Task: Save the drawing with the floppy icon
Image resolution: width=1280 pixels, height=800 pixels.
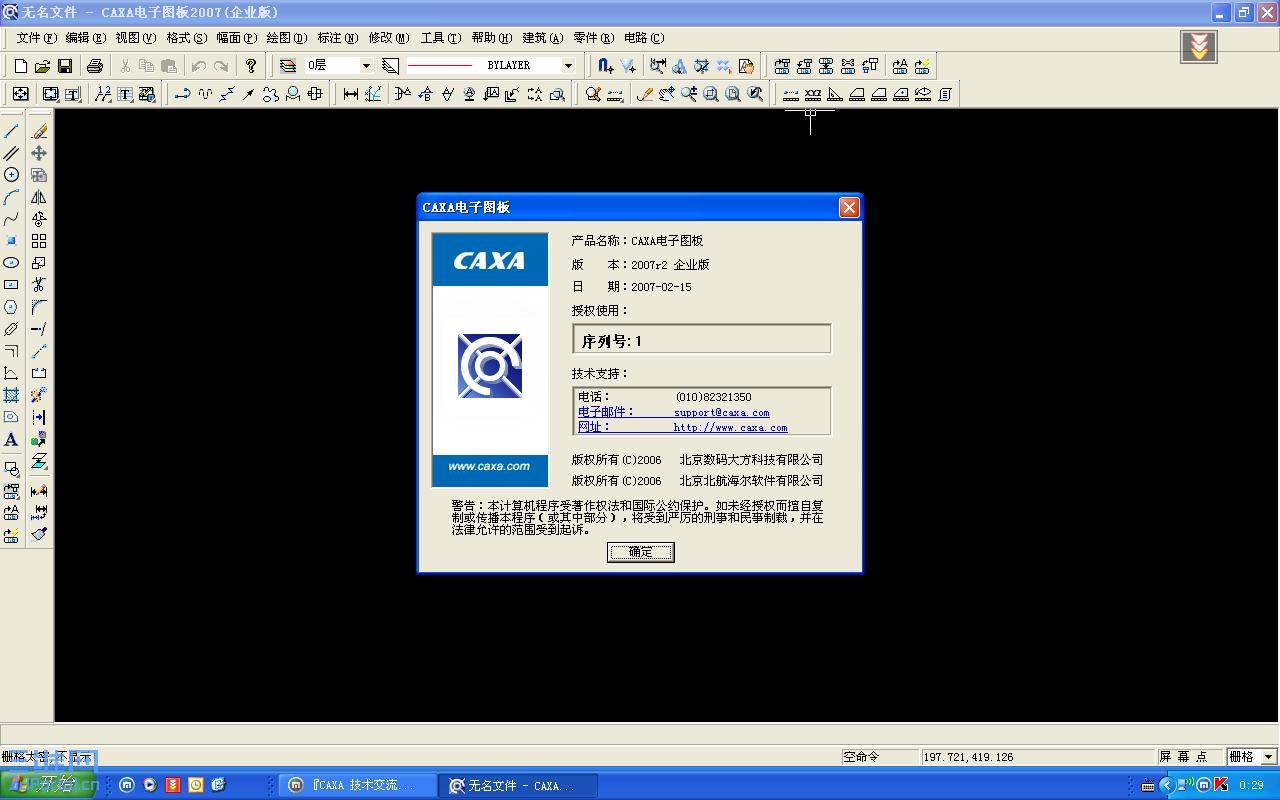Action: (65, 66)
